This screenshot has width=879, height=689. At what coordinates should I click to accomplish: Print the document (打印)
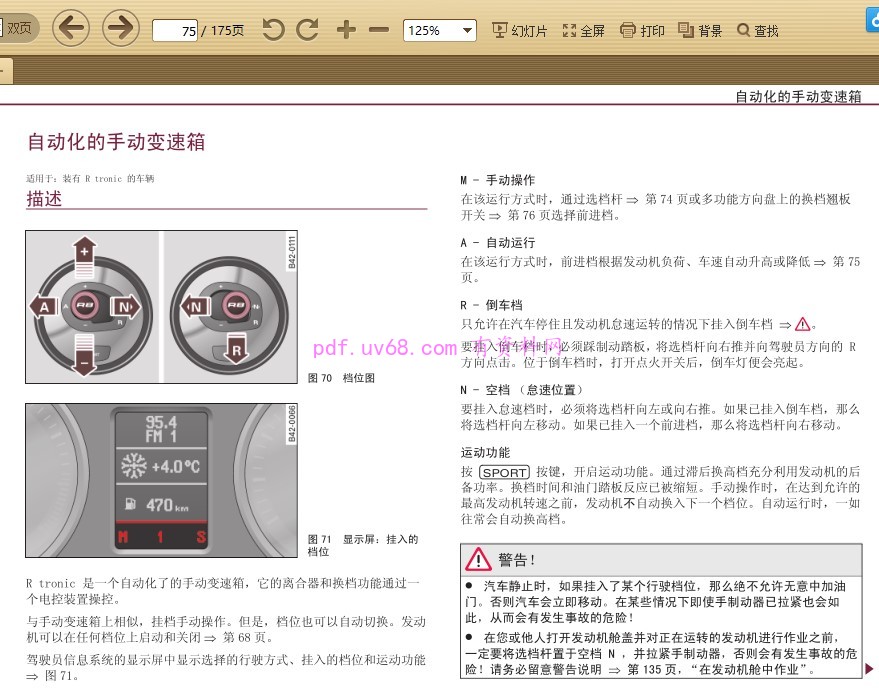click(x=642, y=31)
